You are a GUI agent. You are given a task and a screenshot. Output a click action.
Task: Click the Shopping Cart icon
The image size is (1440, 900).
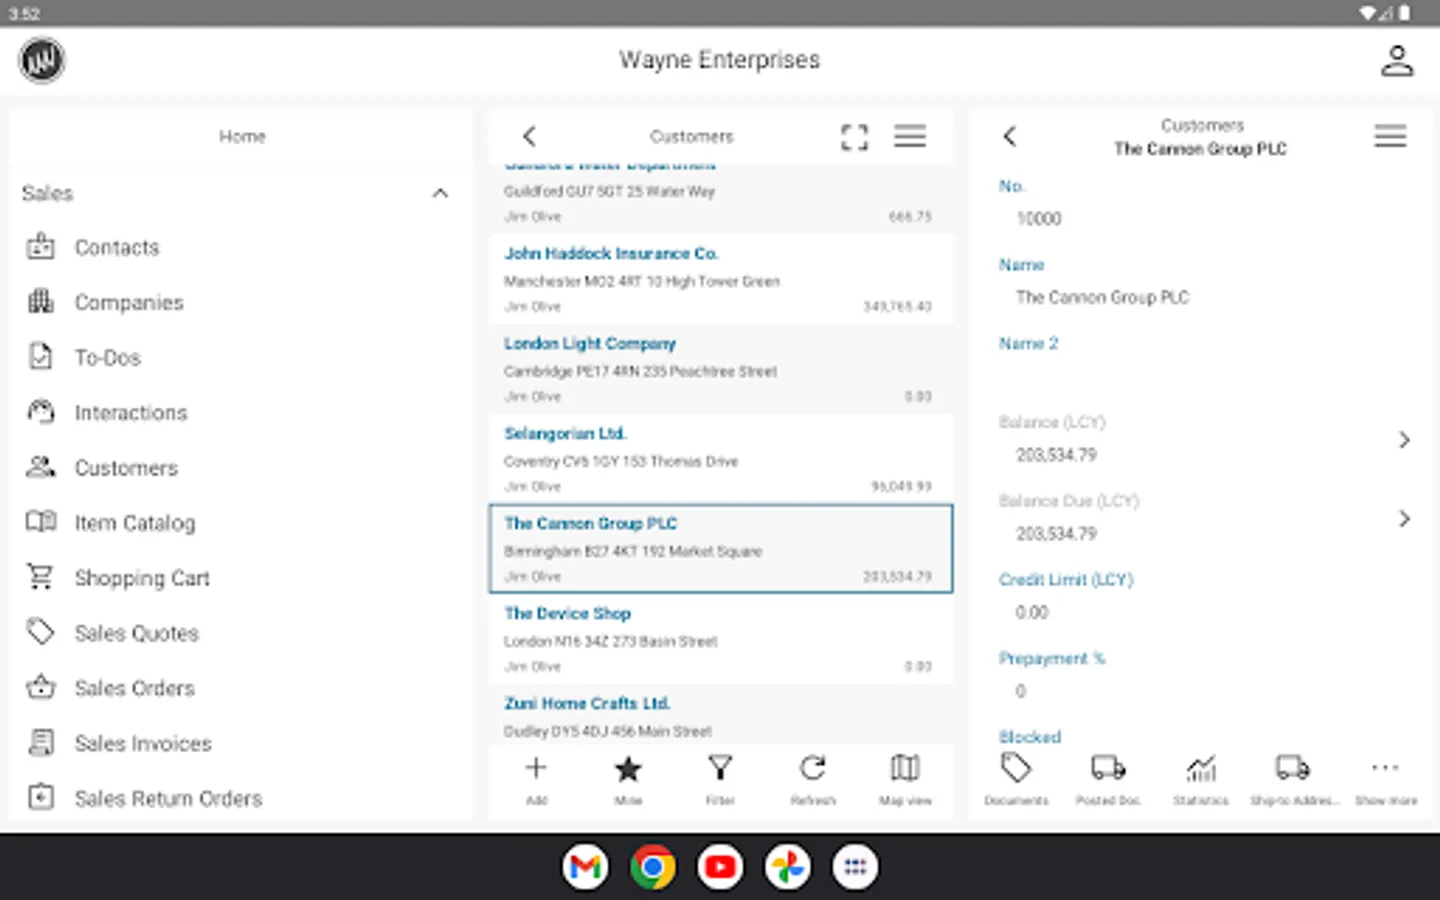click(x=41, y=576)
